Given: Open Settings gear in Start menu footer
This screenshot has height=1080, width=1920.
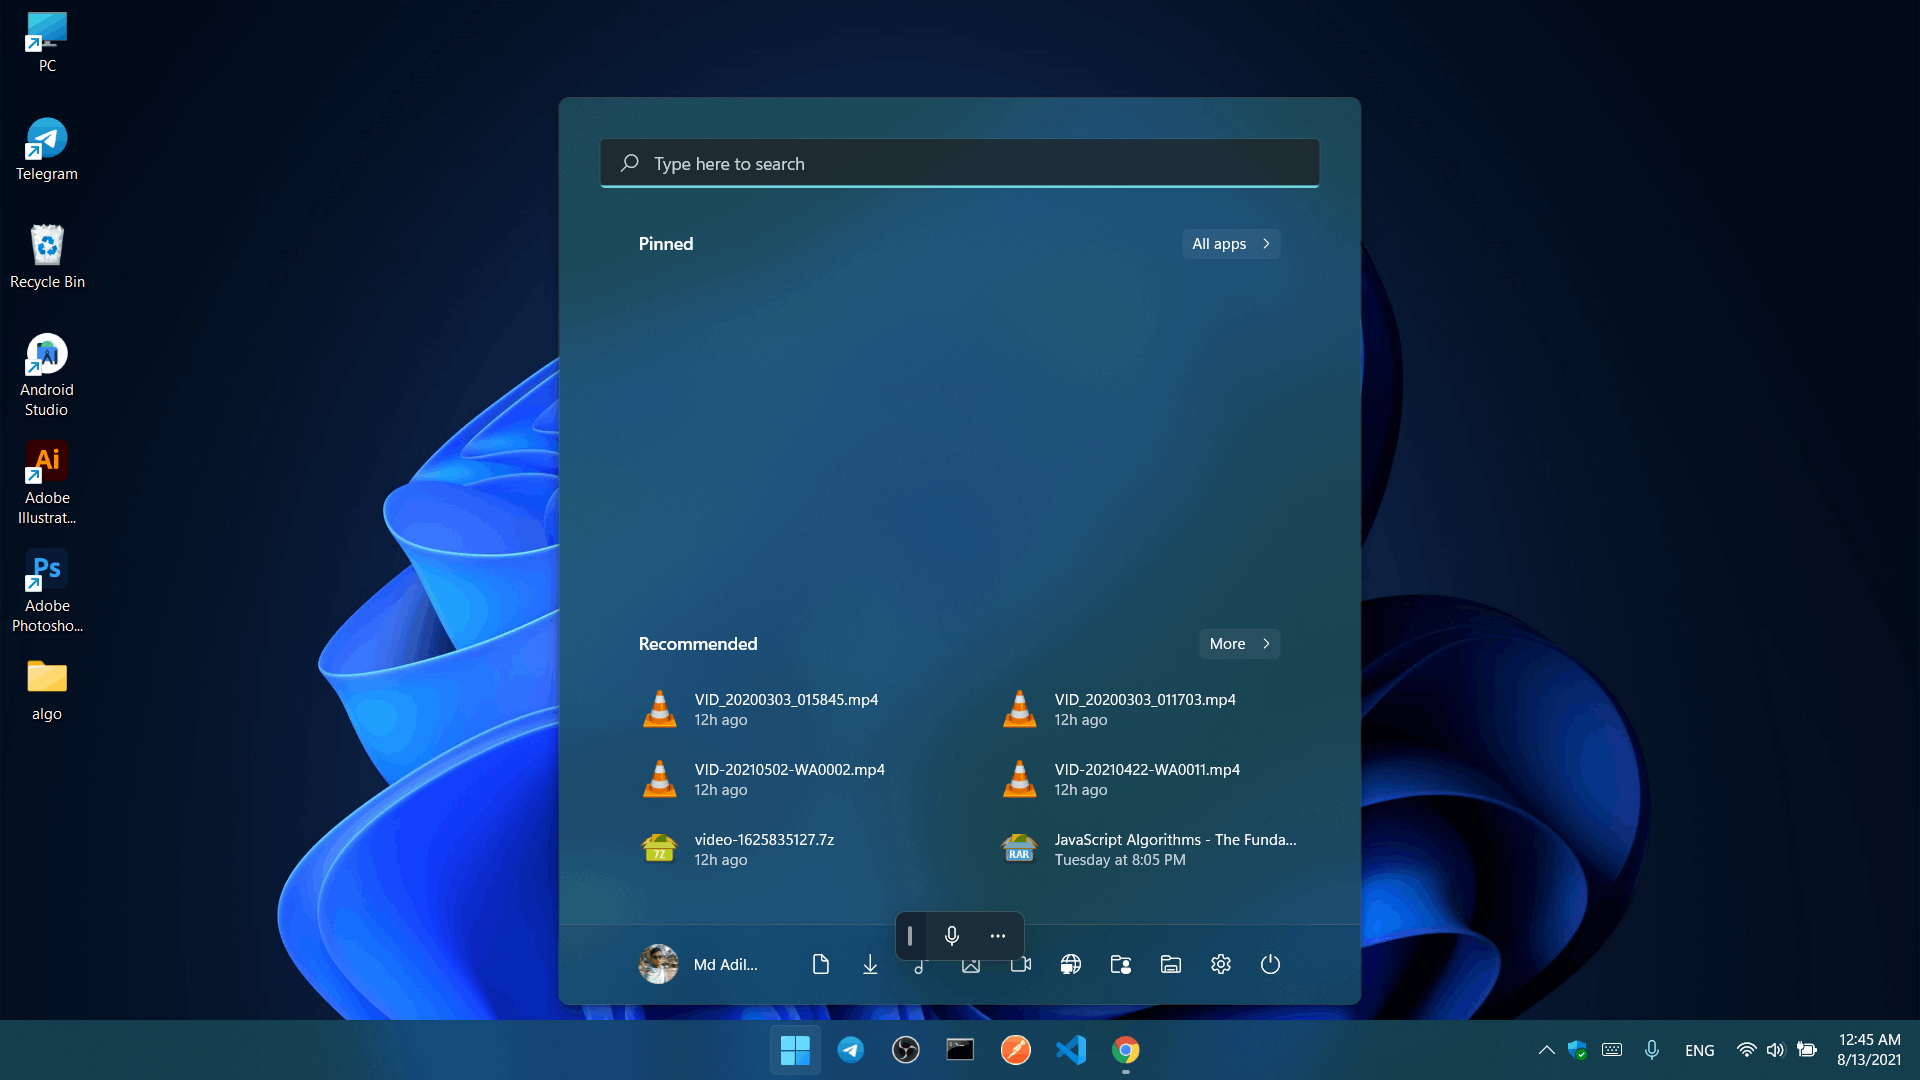Looking at the screenshot, I should 1221,964.
